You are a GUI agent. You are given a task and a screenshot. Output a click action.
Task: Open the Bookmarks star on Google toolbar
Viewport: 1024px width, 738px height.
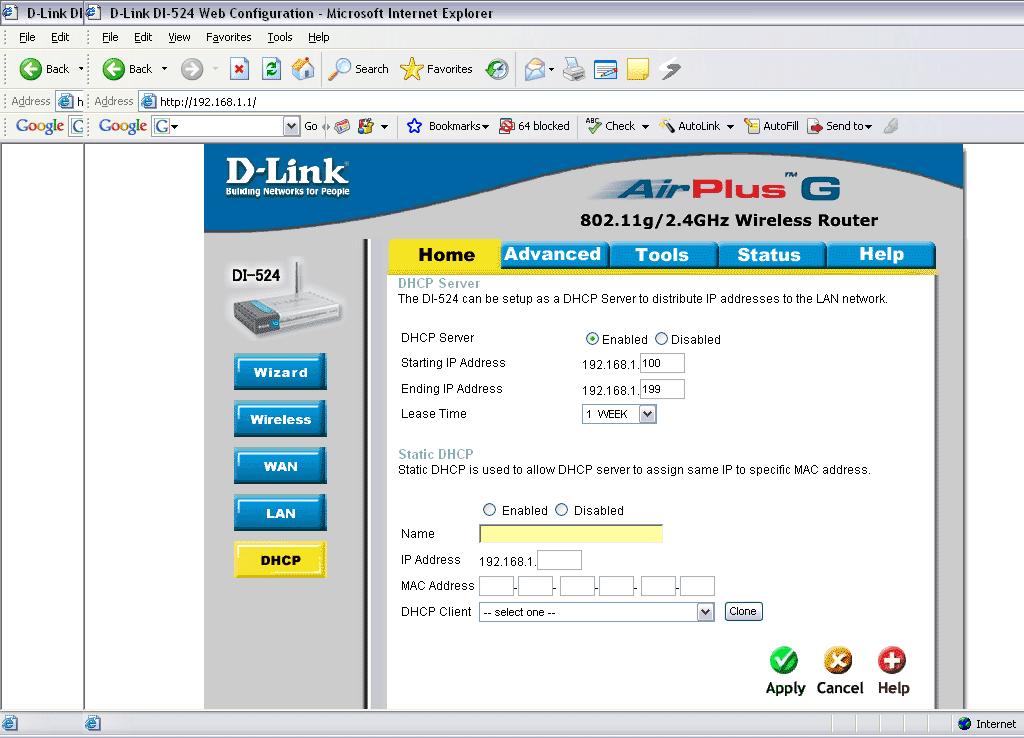[x=414, y=126]
